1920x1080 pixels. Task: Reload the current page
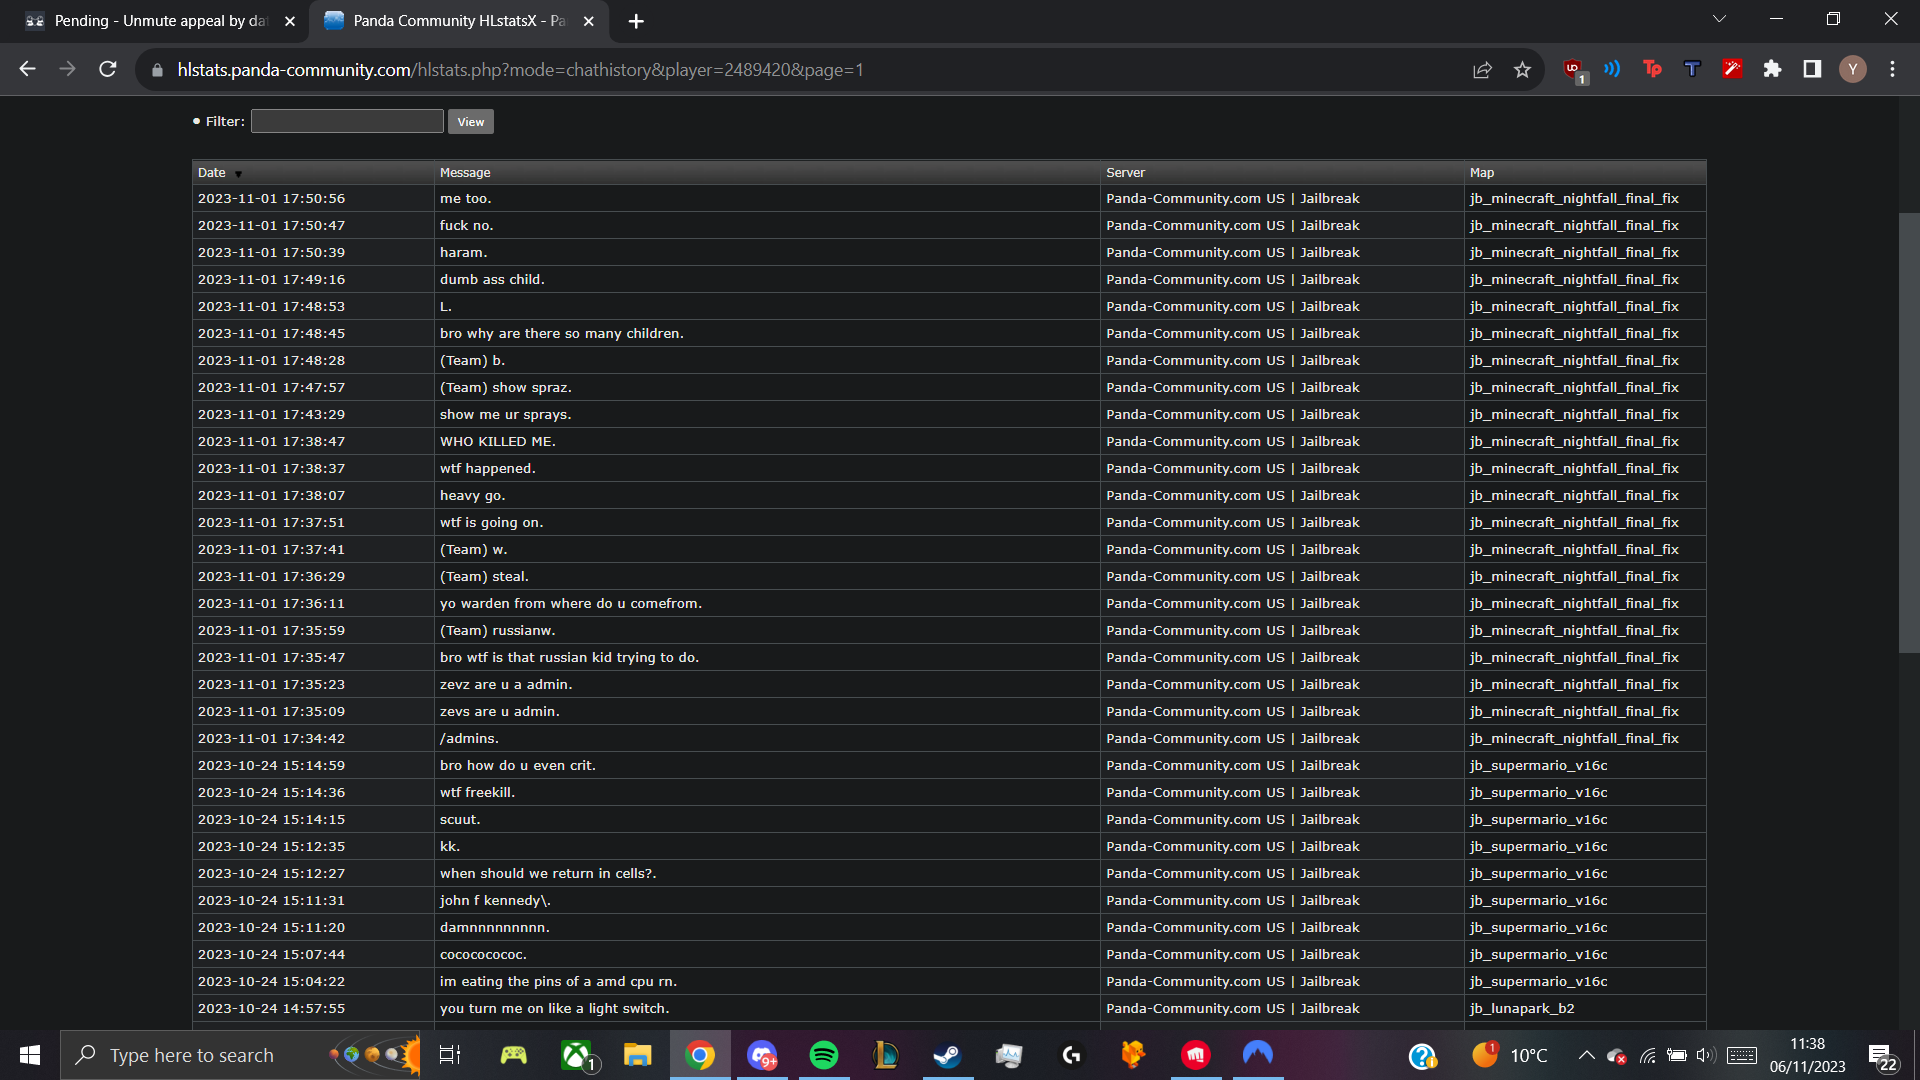click(x=108, y=69)
